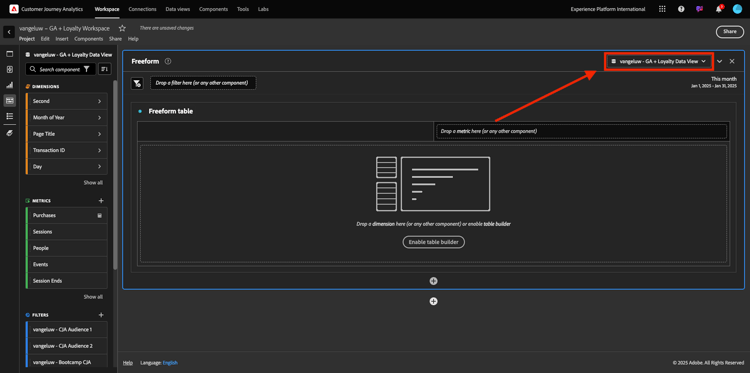Open the app switcher grid icon
Screen dimensions: 750x373
tap(662, 9)
